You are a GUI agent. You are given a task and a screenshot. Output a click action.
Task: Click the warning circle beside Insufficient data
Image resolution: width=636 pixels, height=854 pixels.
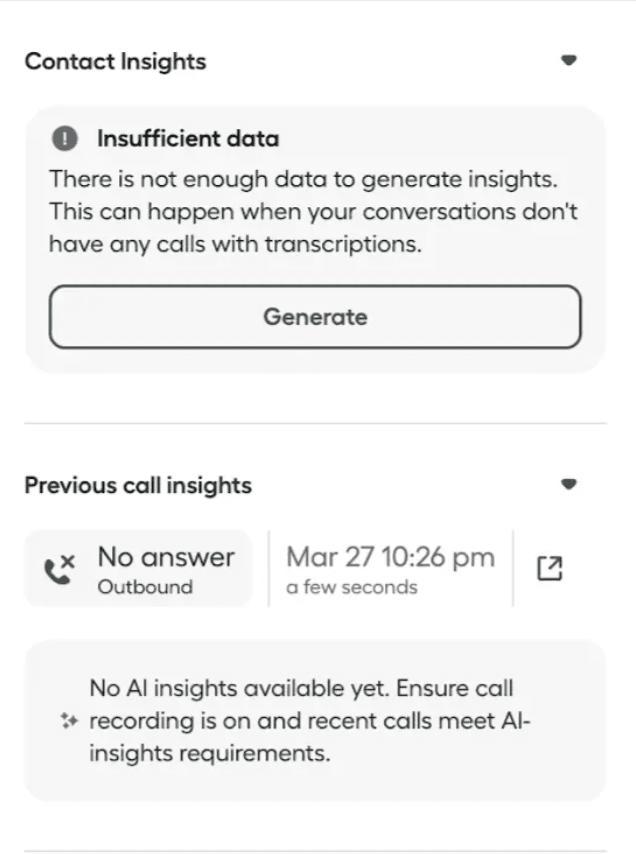(64, 138)
